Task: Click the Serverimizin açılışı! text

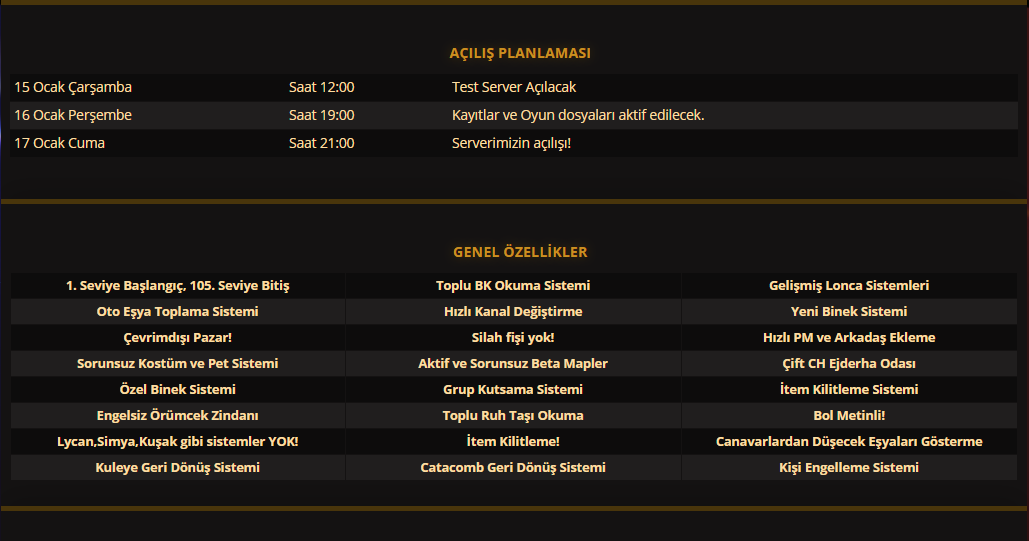Action: point(511,143)
